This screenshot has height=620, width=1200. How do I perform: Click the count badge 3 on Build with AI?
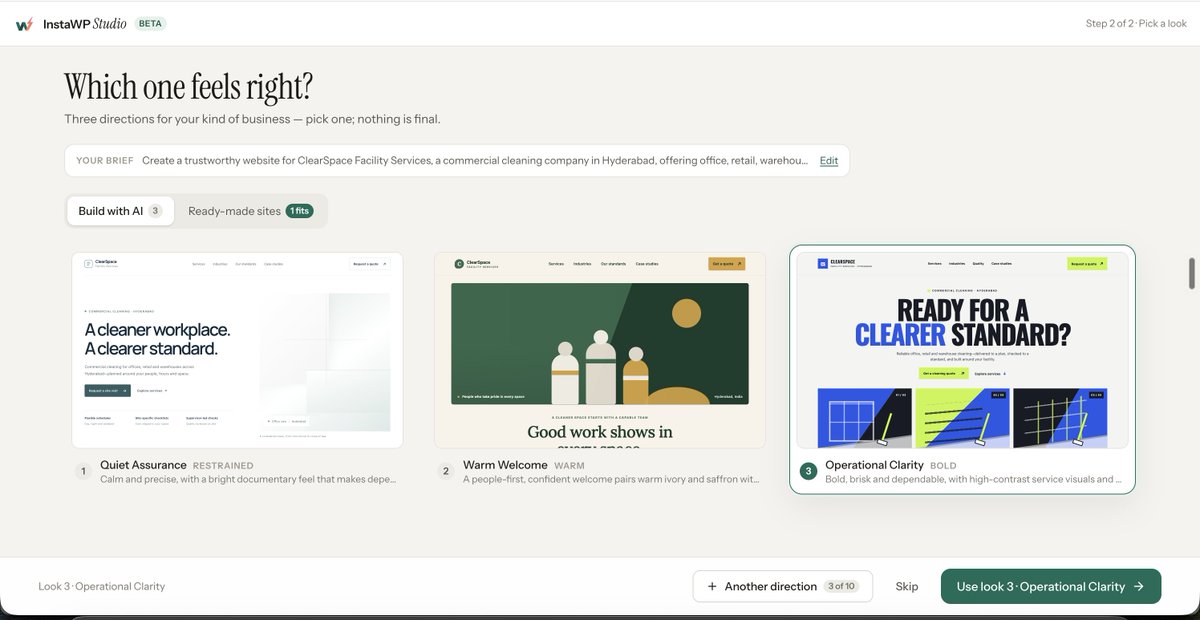click(155, 211)
